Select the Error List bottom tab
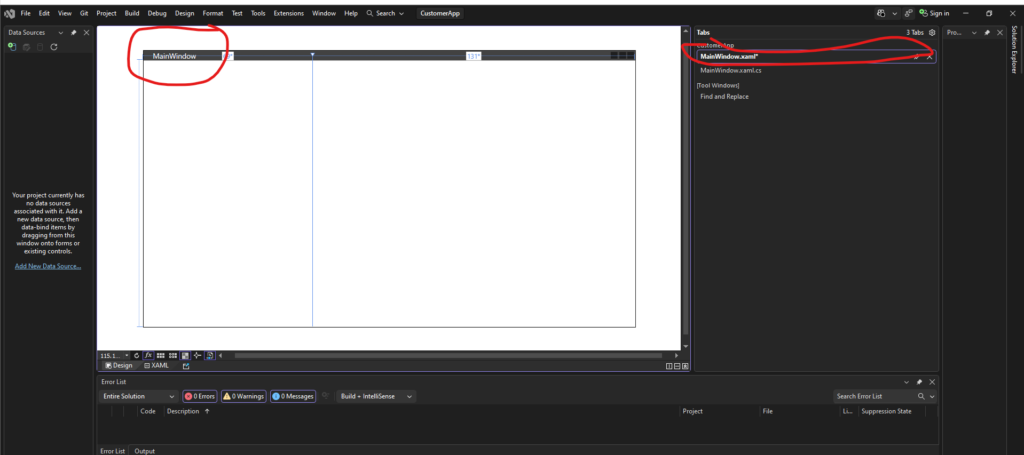 tap(112, 450)
